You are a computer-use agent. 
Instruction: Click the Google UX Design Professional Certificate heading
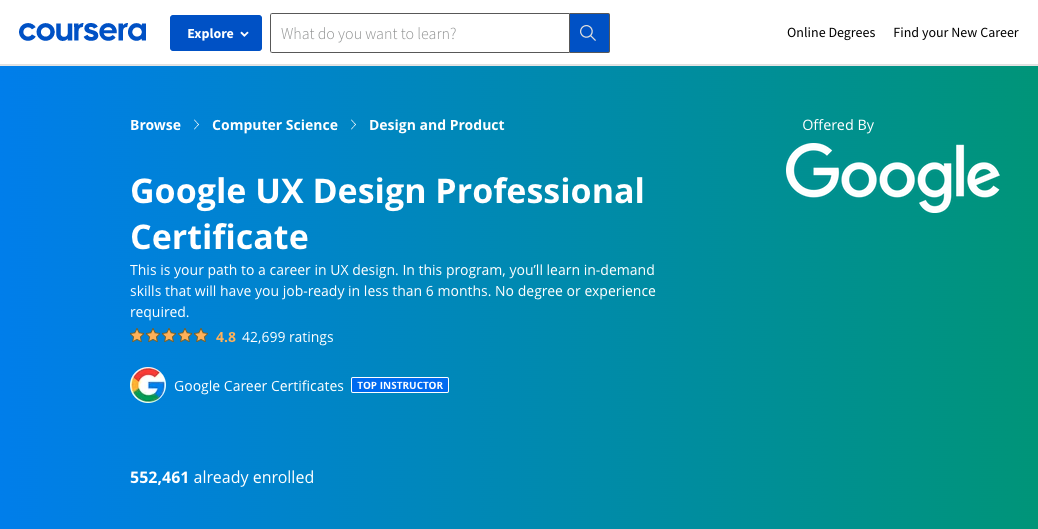pyautogui.click(x=387, y=213)
